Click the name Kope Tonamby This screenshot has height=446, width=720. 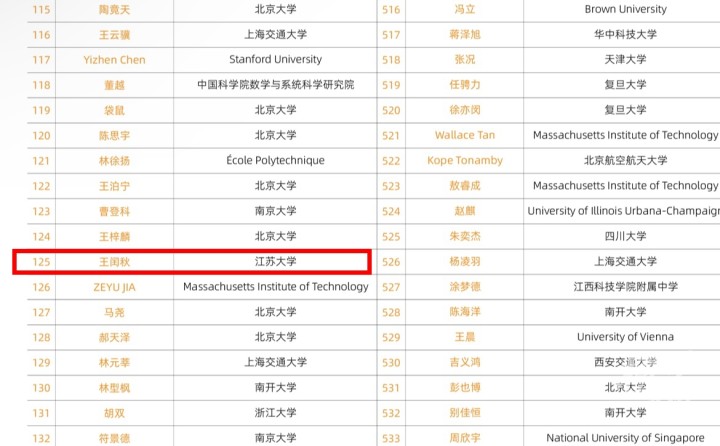point(465,161)
